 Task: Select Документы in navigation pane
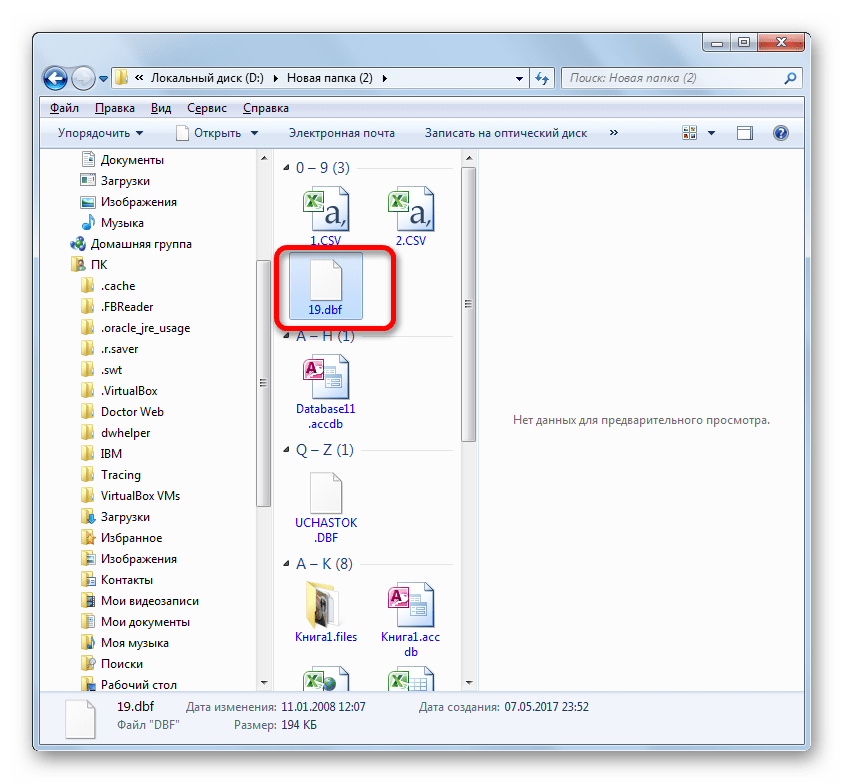pyautogui.click(x=122, y=160)
